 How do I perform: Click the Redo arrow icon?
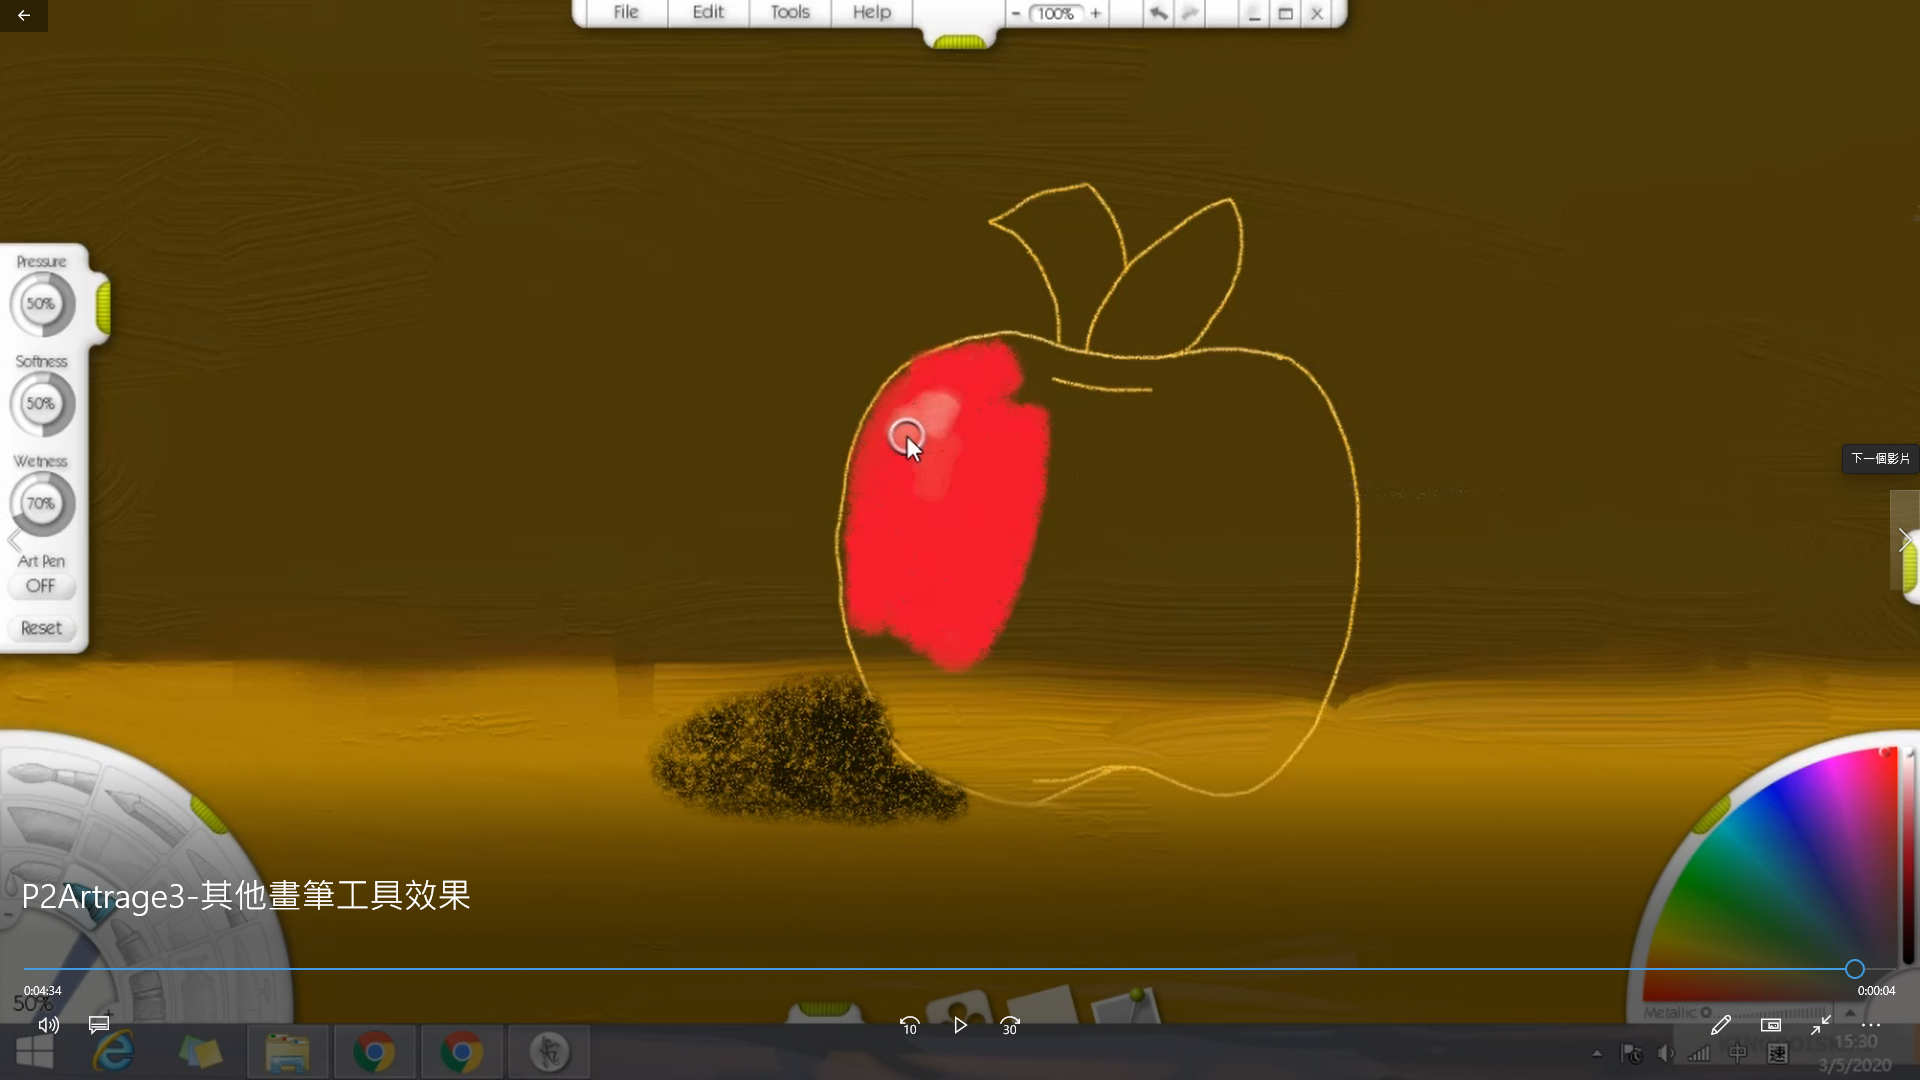point(1190,13)
